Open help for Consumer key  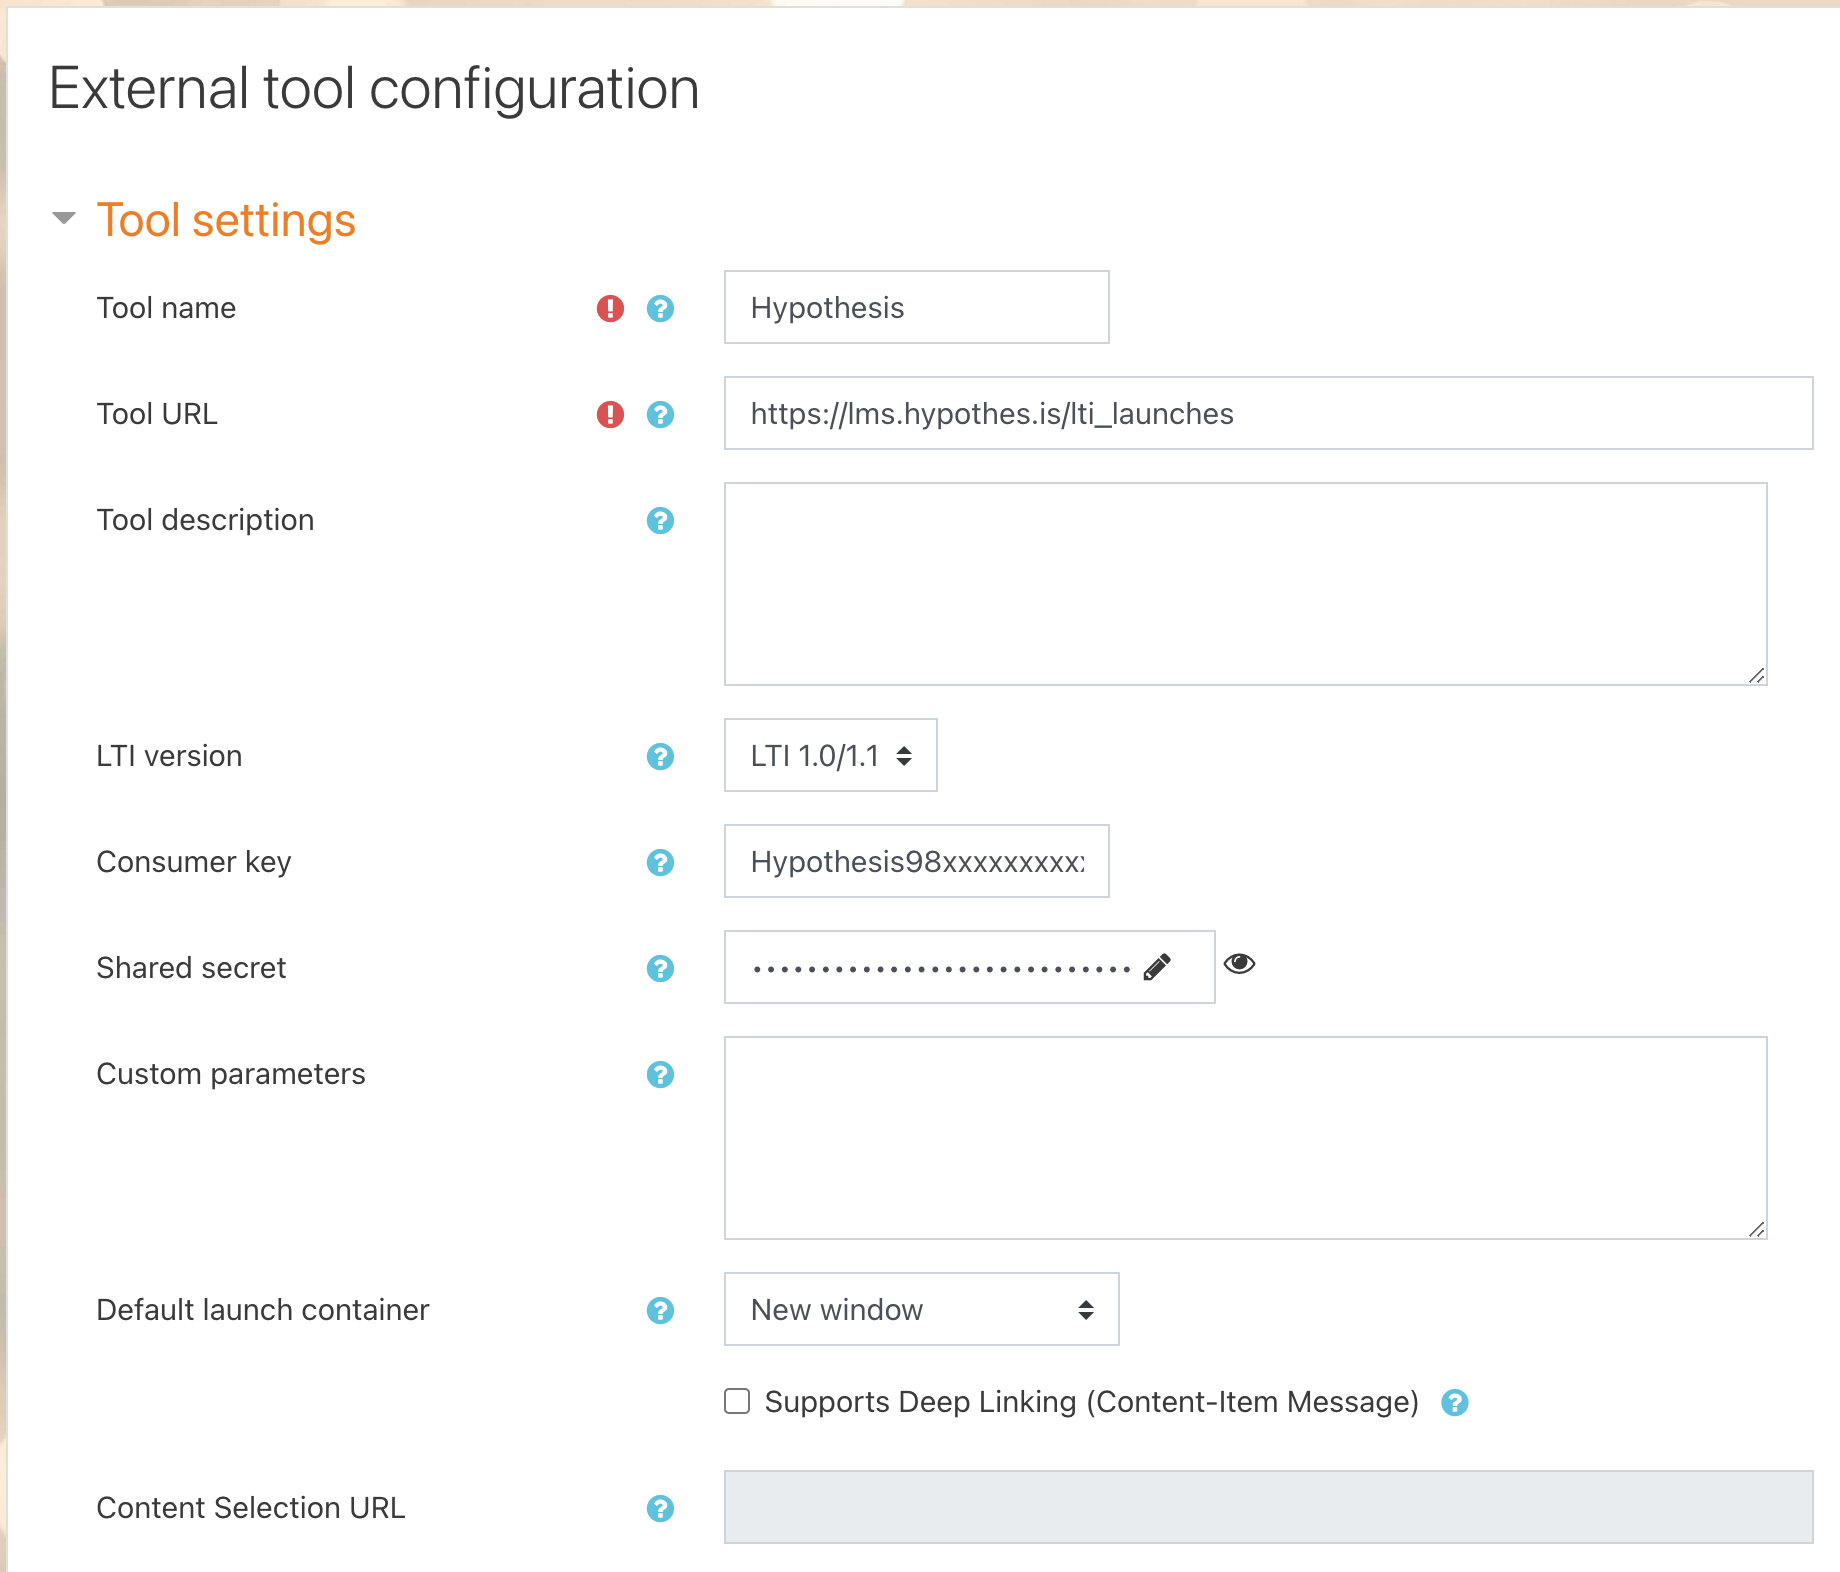[x=660, y=863]
